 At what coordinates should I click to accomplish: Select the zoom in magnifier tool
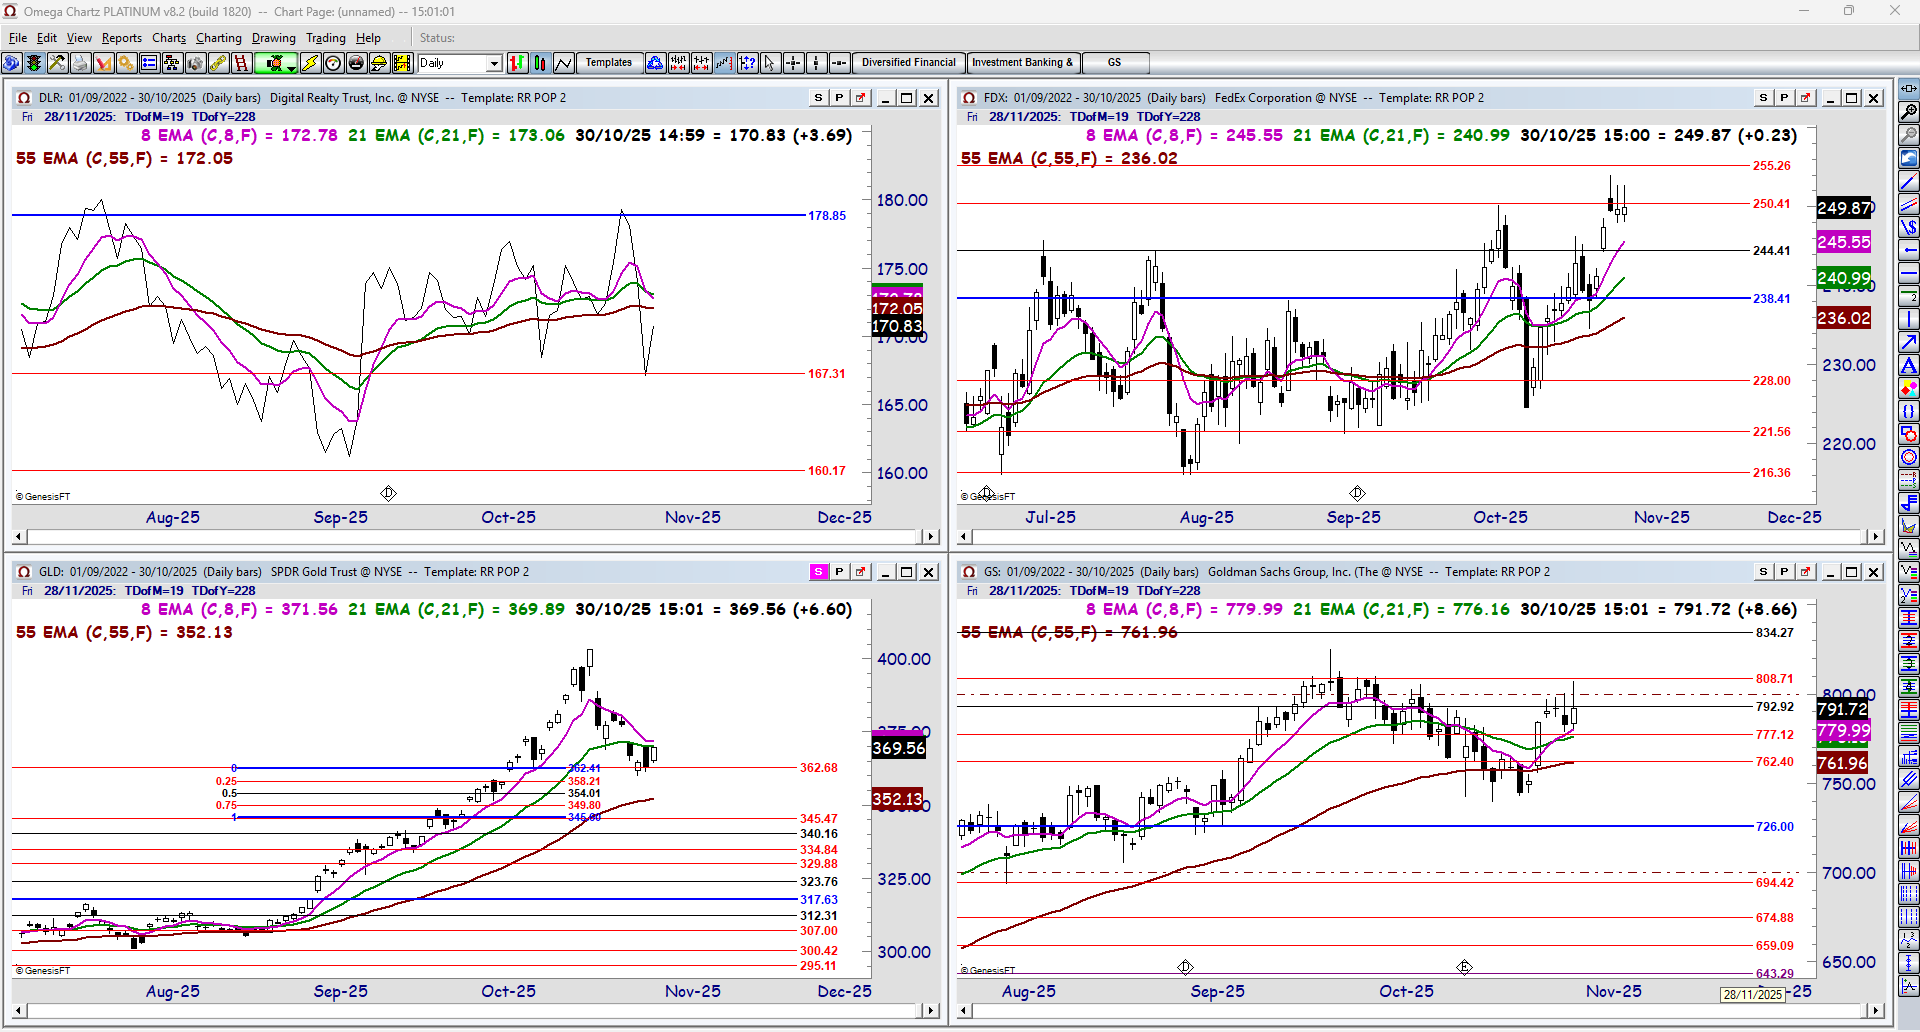[1909, 112]
